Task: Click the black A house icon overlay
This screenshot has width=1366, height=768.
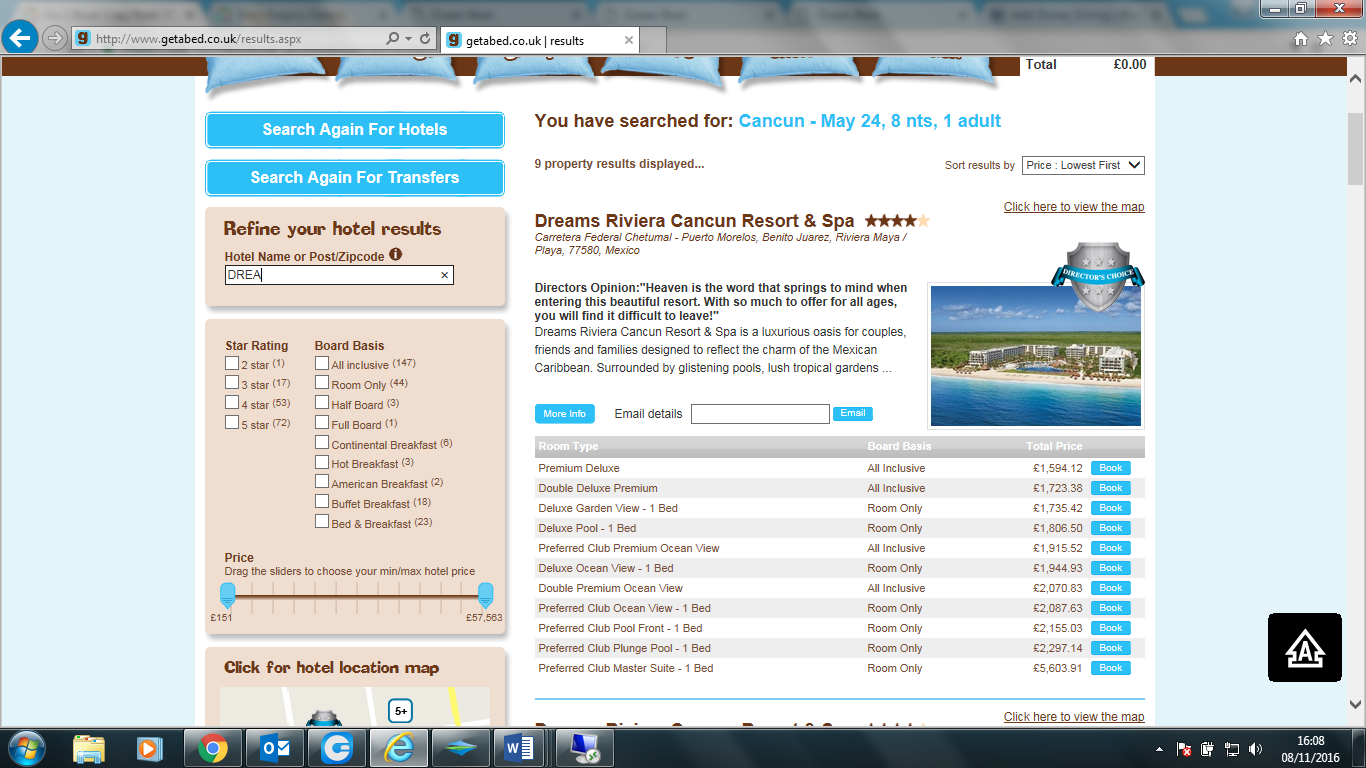Action: pos(1305,647)
